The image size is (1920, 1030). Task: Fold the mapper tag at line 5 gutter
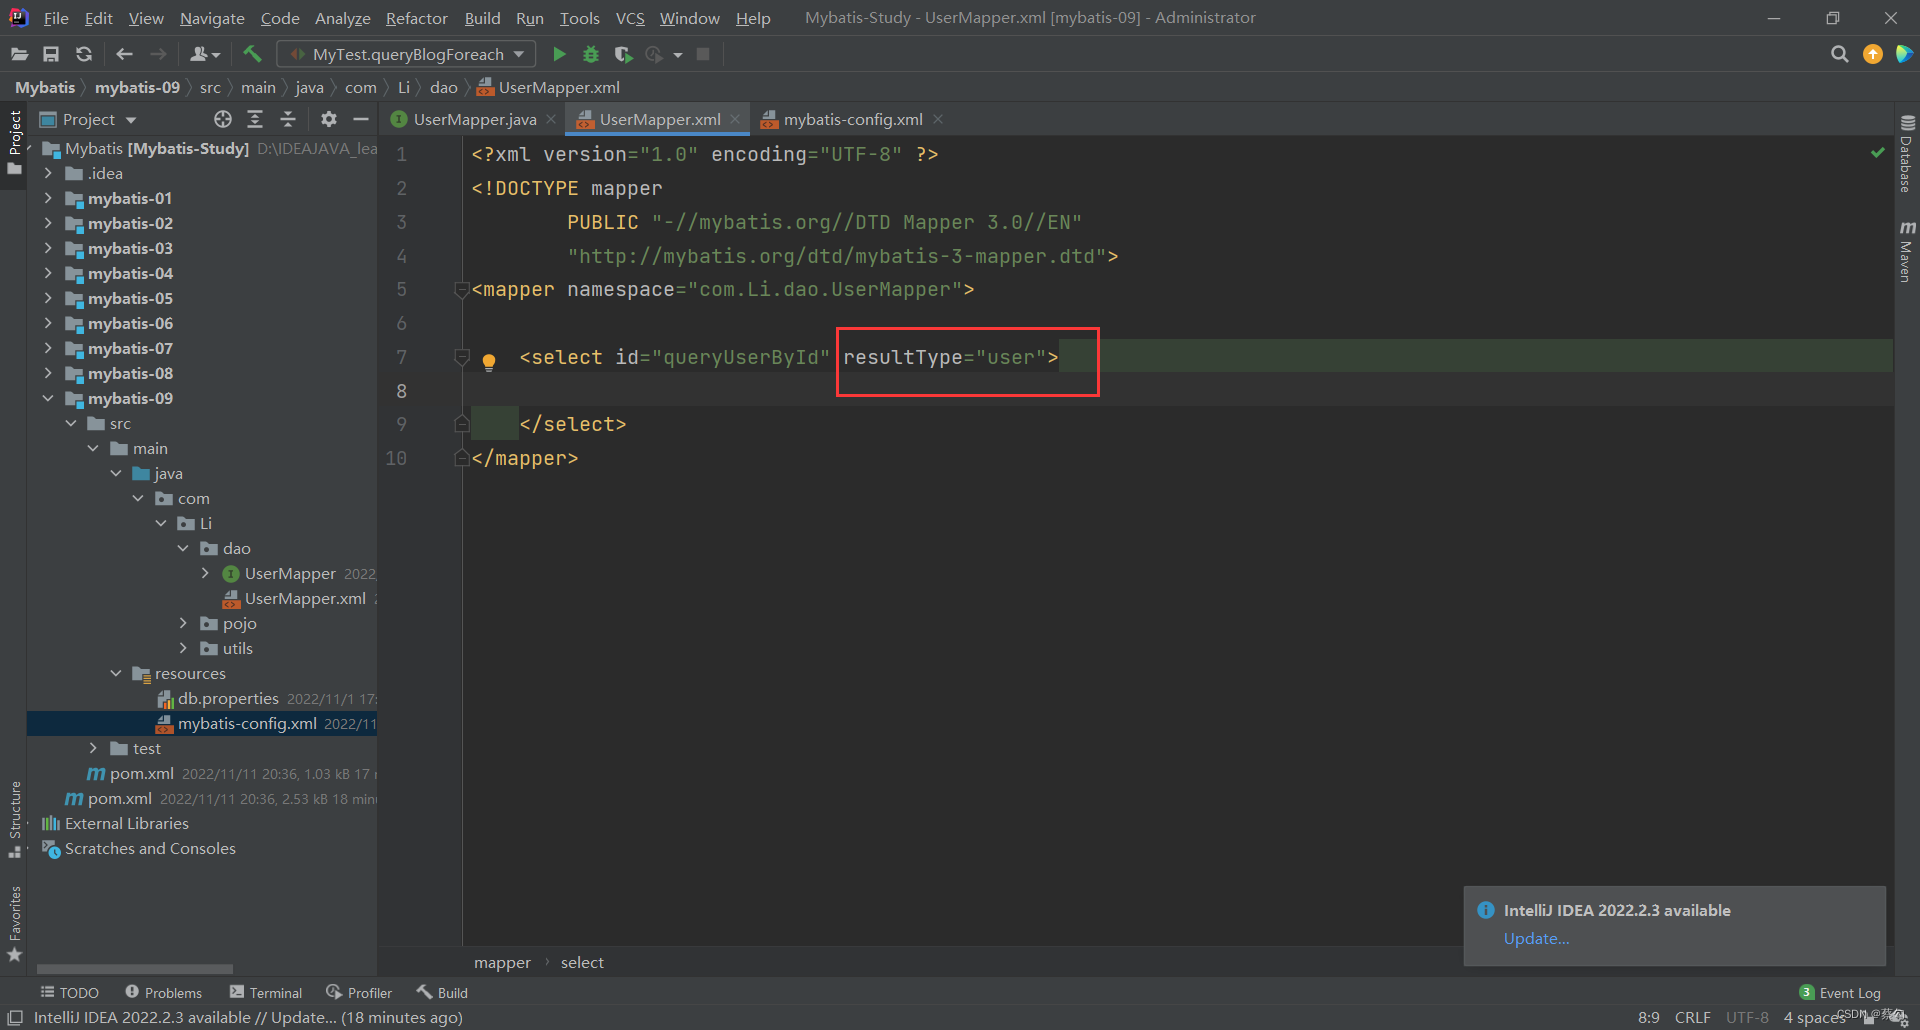coord(461,289)
